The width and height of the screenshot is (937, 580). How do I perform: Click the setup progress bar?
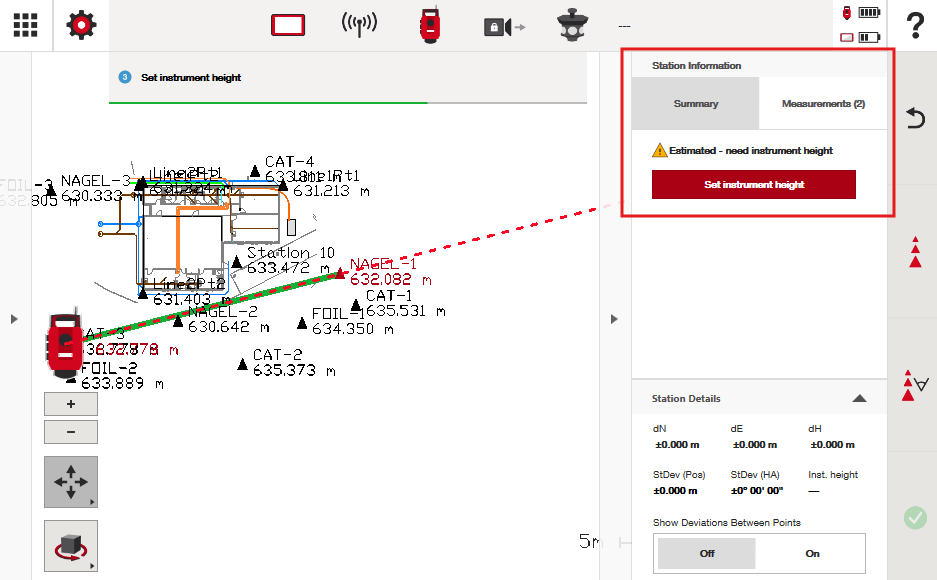coord(347,102)
